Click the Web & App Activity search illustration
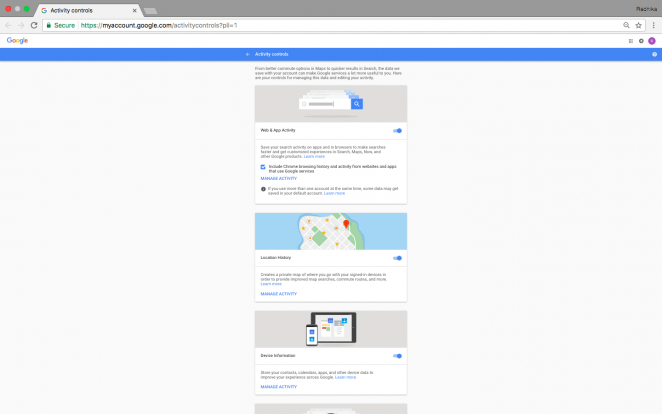The image size is (662, 414). pyautogui.click(x=331, y=104)
